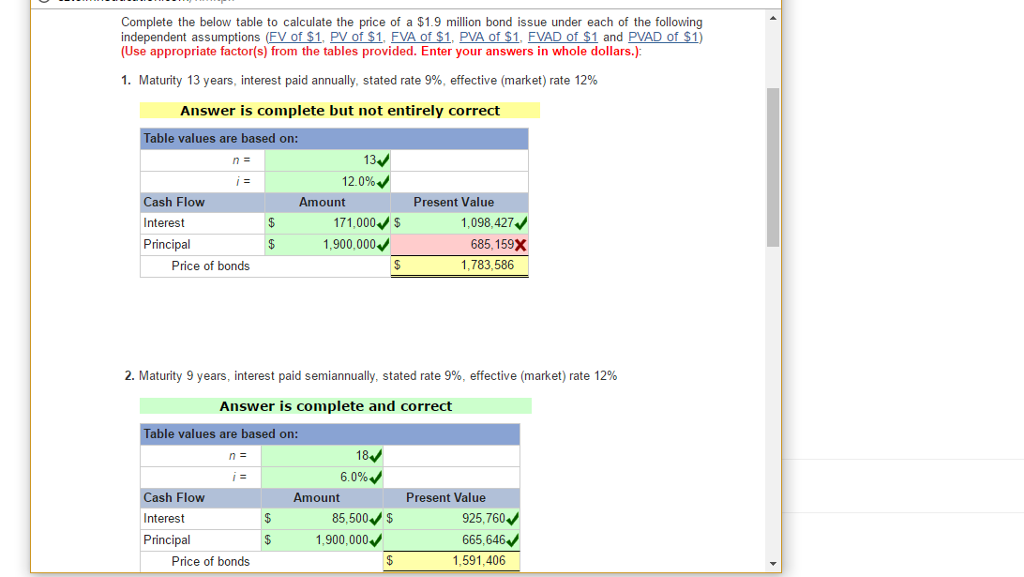Viewport: 1024px width, 577px height.
Task: Open the FVAD of $1 link
Action: pyautogui.click(x=562, y=36)
